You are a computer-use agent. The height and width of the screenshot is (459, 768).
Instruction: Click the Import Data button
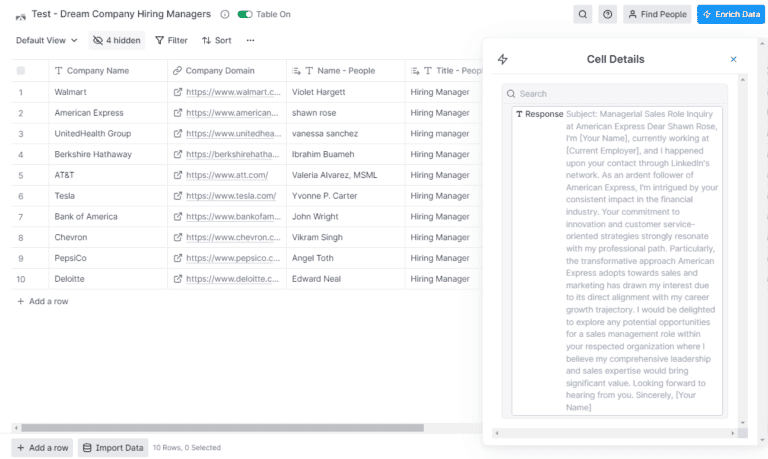112,447
